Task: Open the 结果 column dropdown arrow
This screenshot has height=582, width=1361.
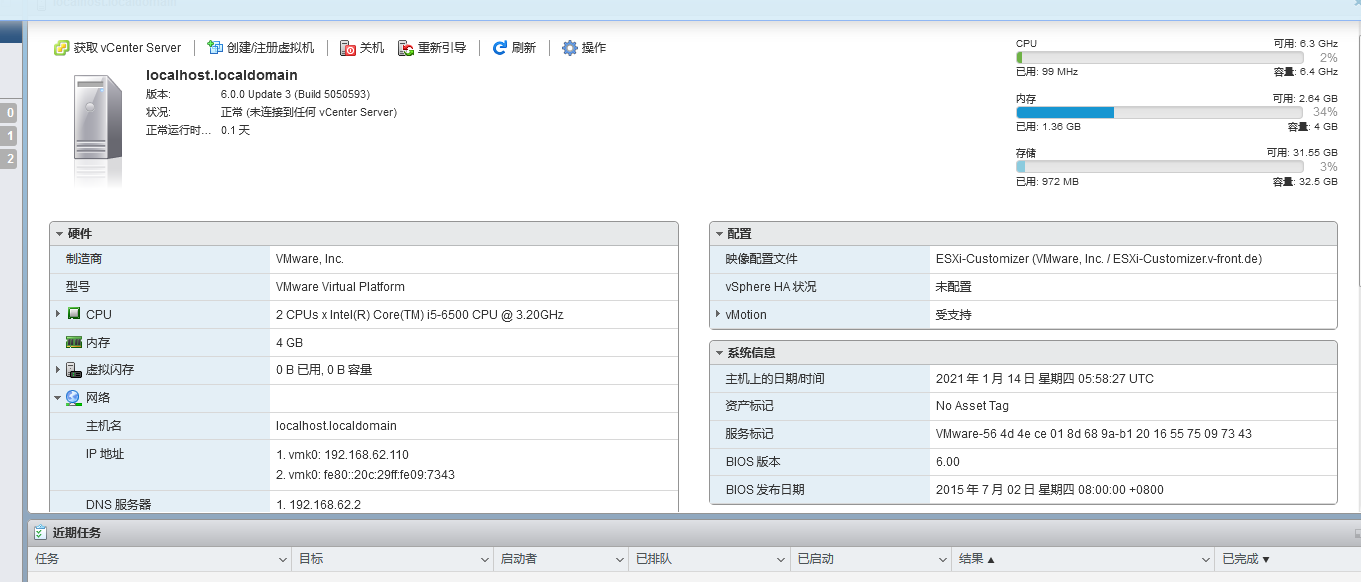Action: pos(1206,560)
